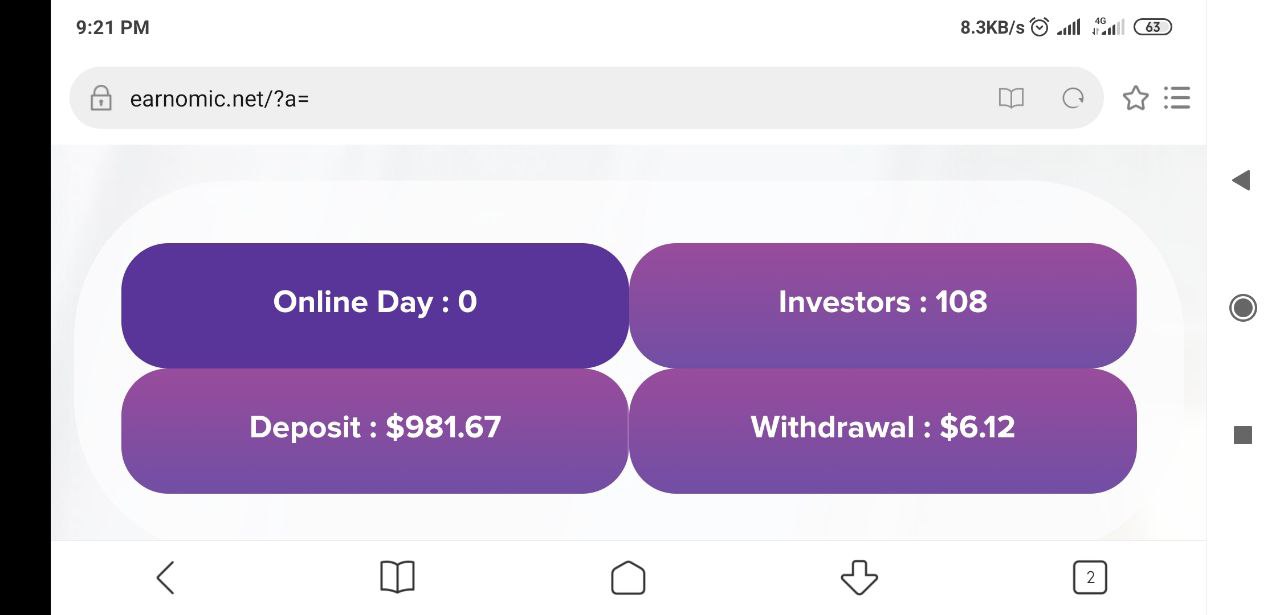Tap the alarm clock status icon
1280x615 pixels.
point(1040,27)
